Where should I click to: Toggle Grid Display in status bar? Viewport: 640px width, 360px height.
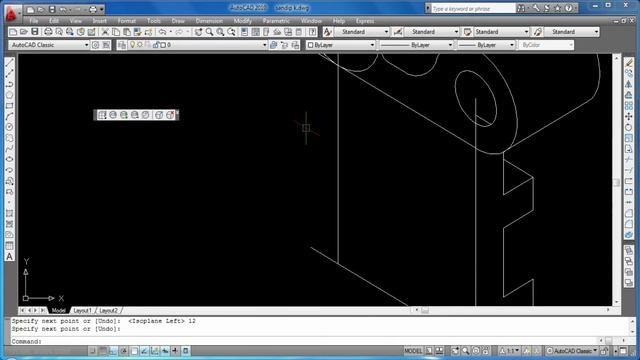coord(103,351)
